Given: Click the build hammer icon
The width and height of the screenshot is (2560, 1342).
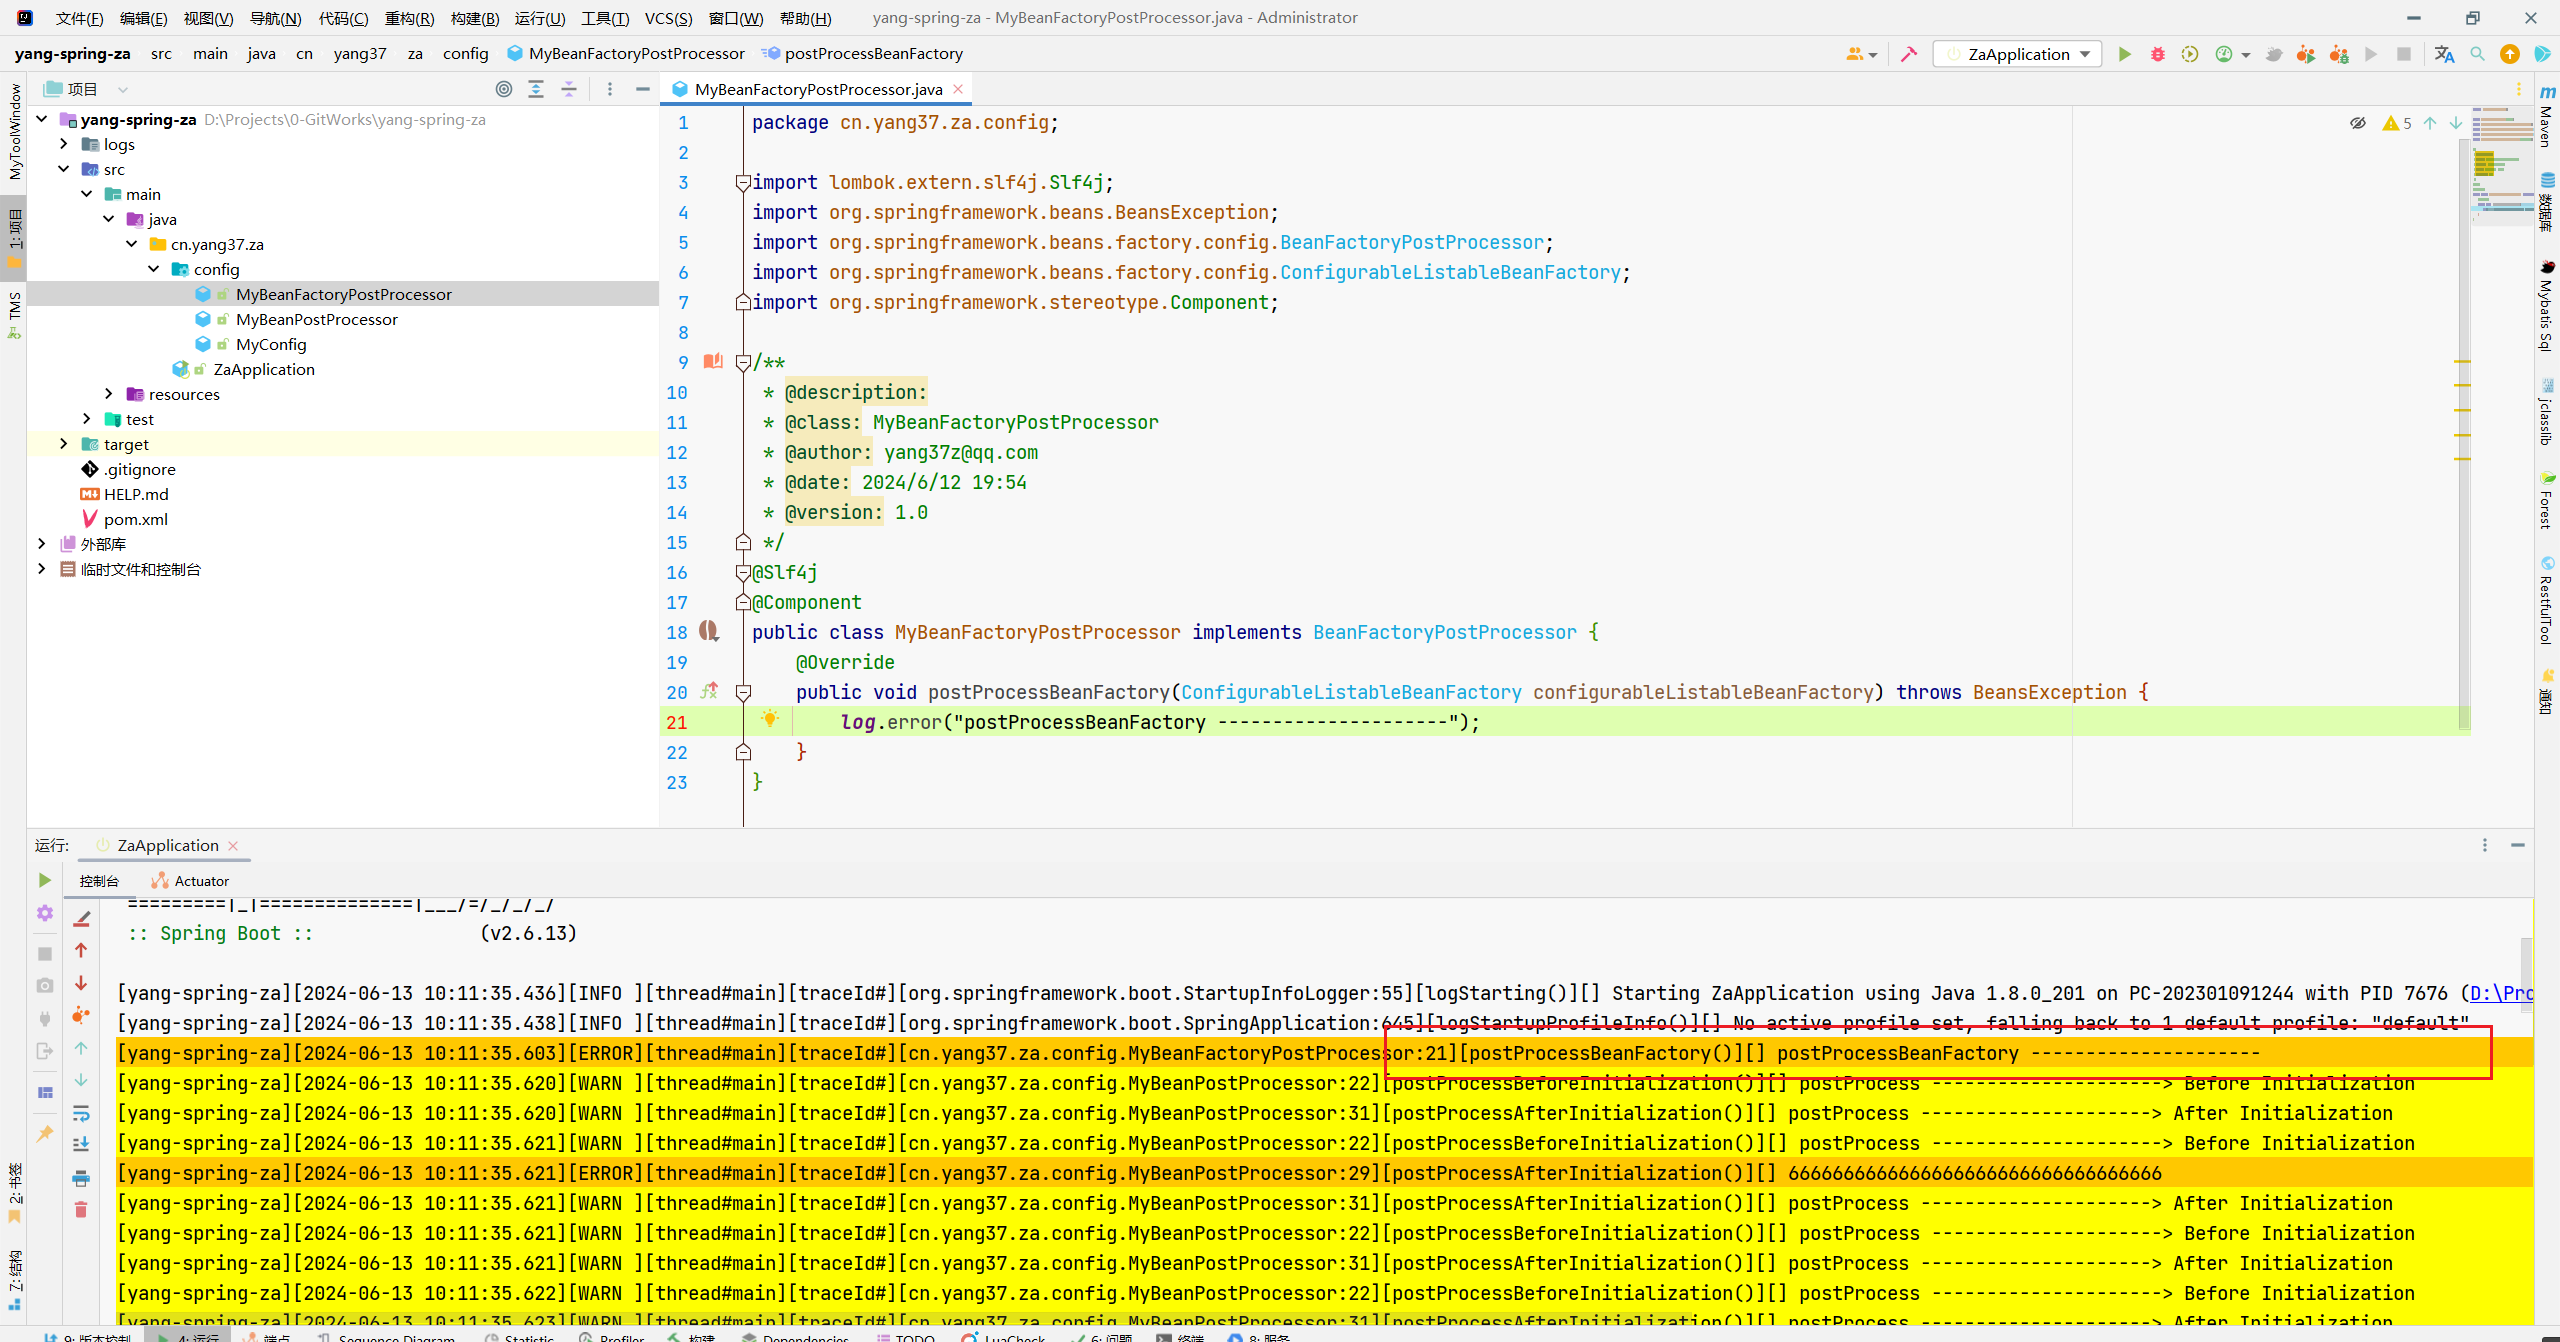Looking at the screenshot, I should tap(1909, 54).
